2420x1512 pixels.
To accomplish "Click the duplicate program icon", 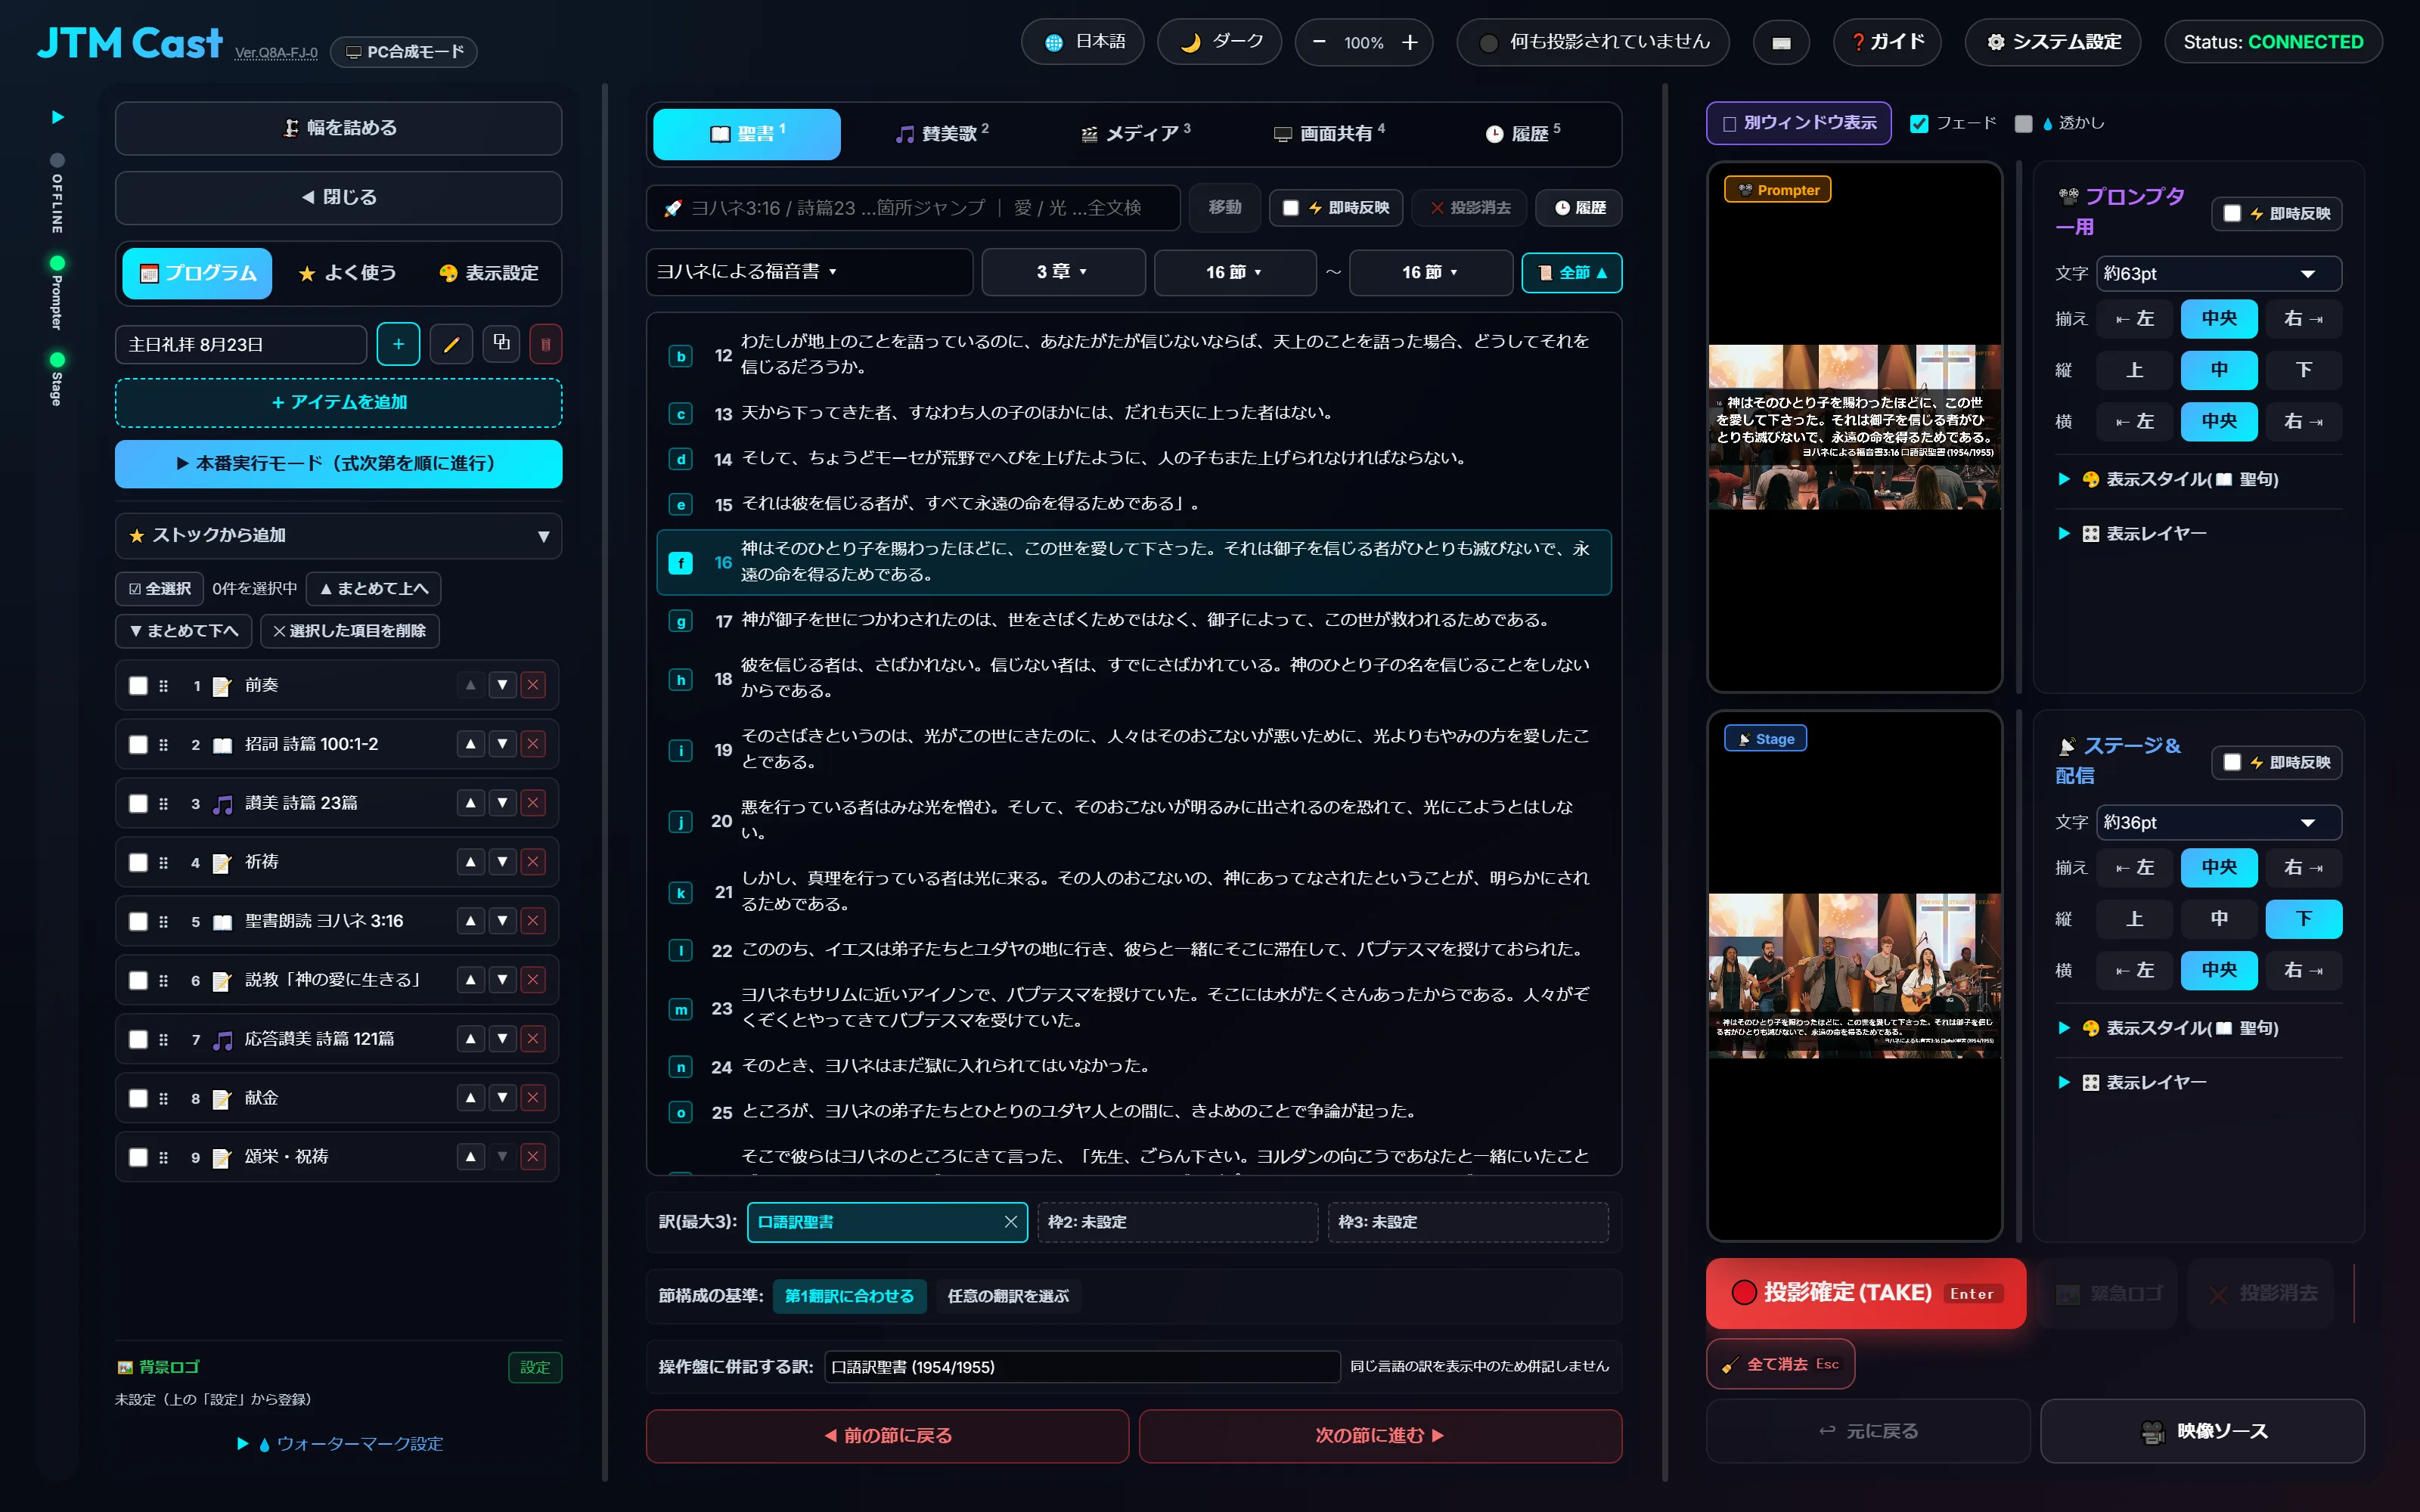I will (x=501, y=343).
